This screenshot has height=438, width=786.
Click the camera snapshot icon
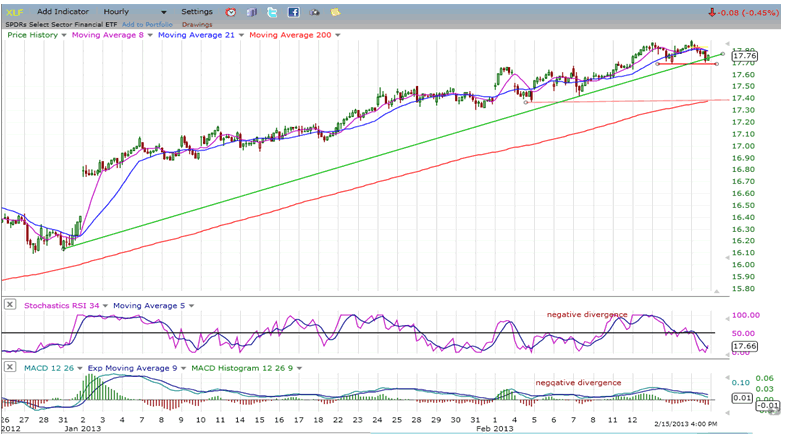pyautogui.click(x=315, y=12)
